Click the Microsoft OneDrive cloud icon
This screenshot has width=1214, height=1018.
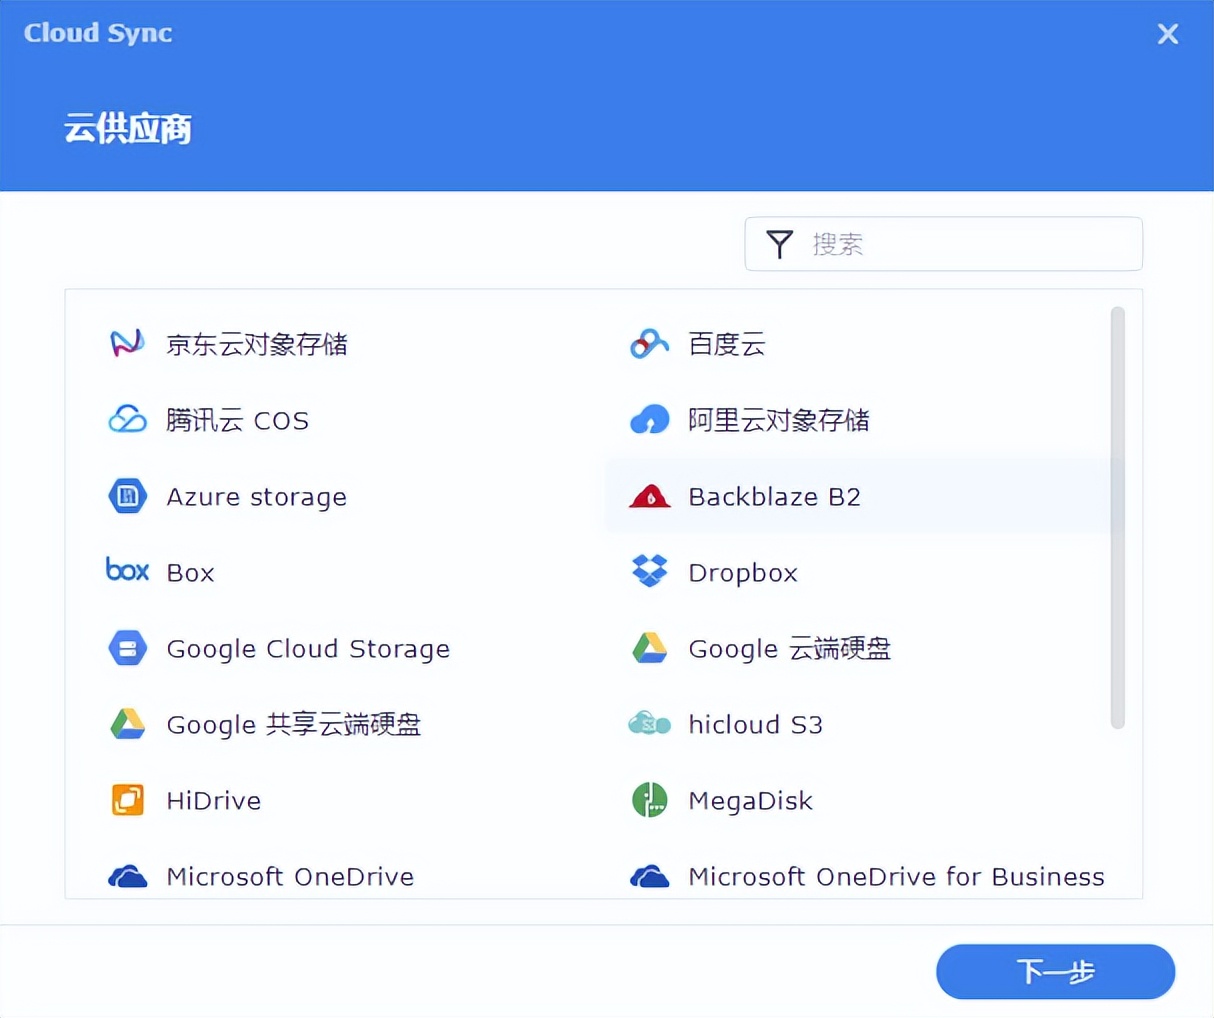point(127,875)
